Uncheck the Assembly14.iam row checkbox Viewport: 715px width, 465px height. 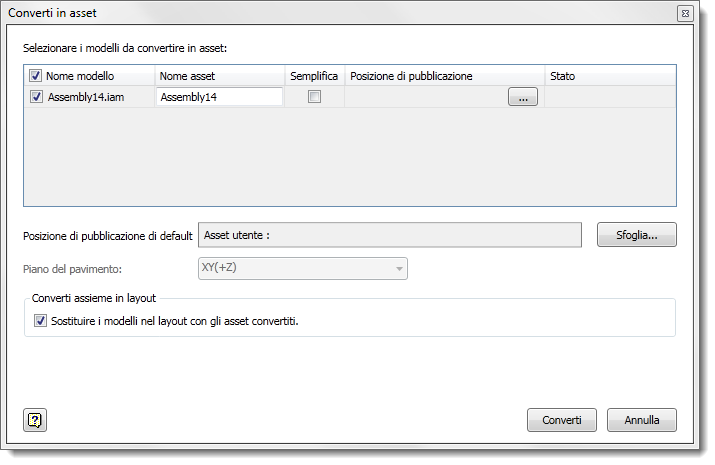pos(36,97)
